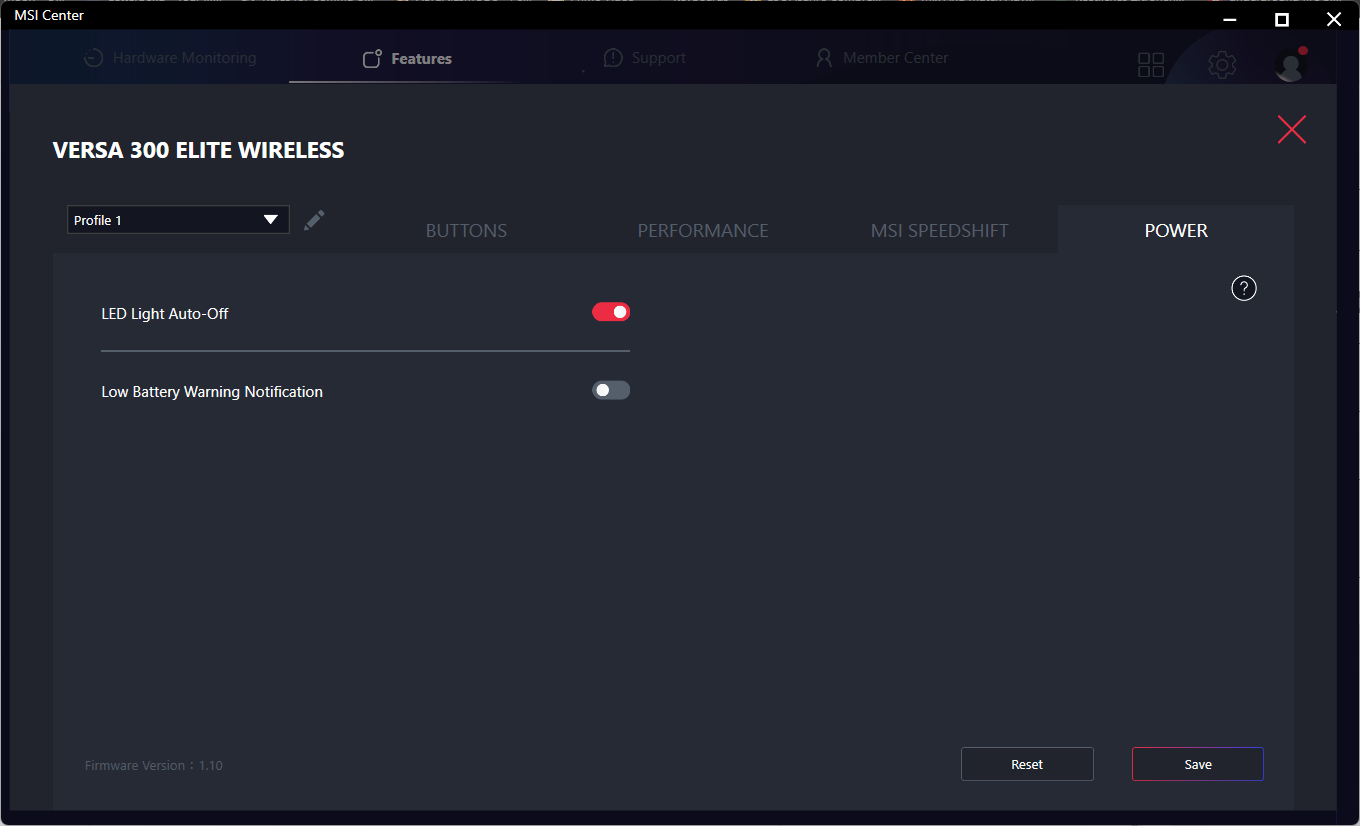Enable Low Battery Warning Notification switch
The image size is (1360, 826).
click(611, 390)
